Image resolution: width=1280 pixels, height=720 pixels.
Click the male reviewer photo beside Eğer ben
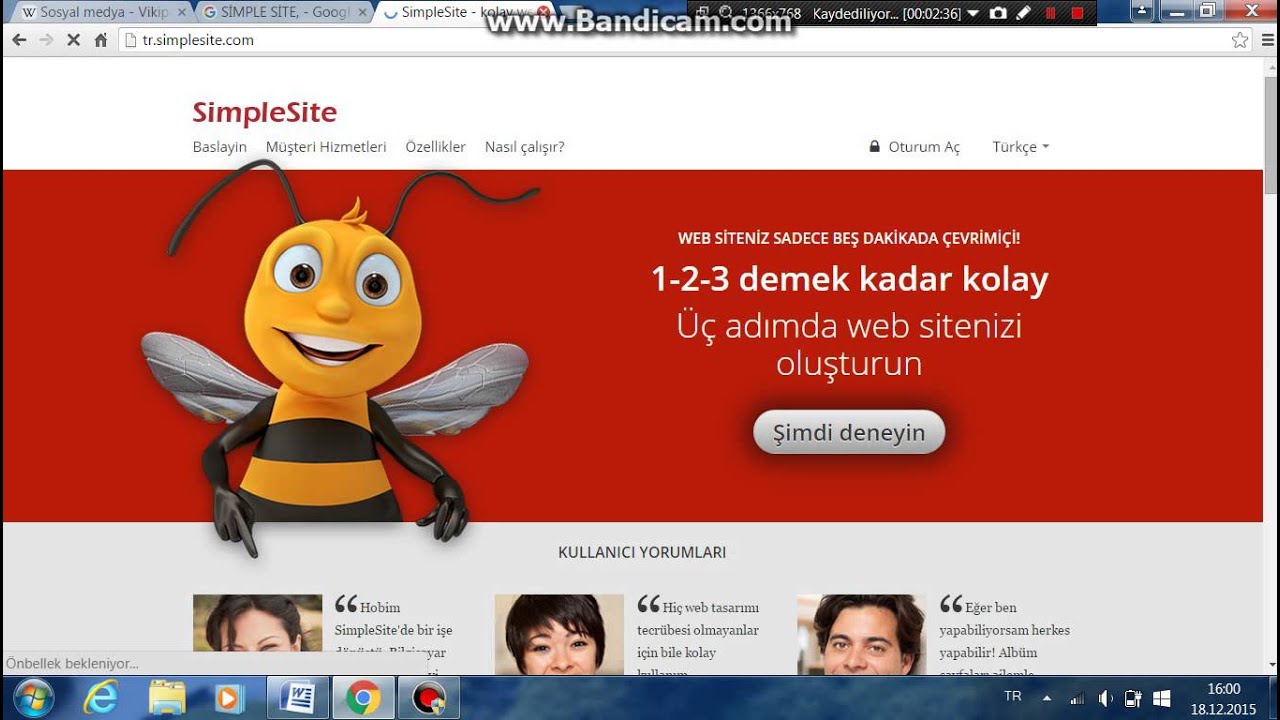coord(861,633)
